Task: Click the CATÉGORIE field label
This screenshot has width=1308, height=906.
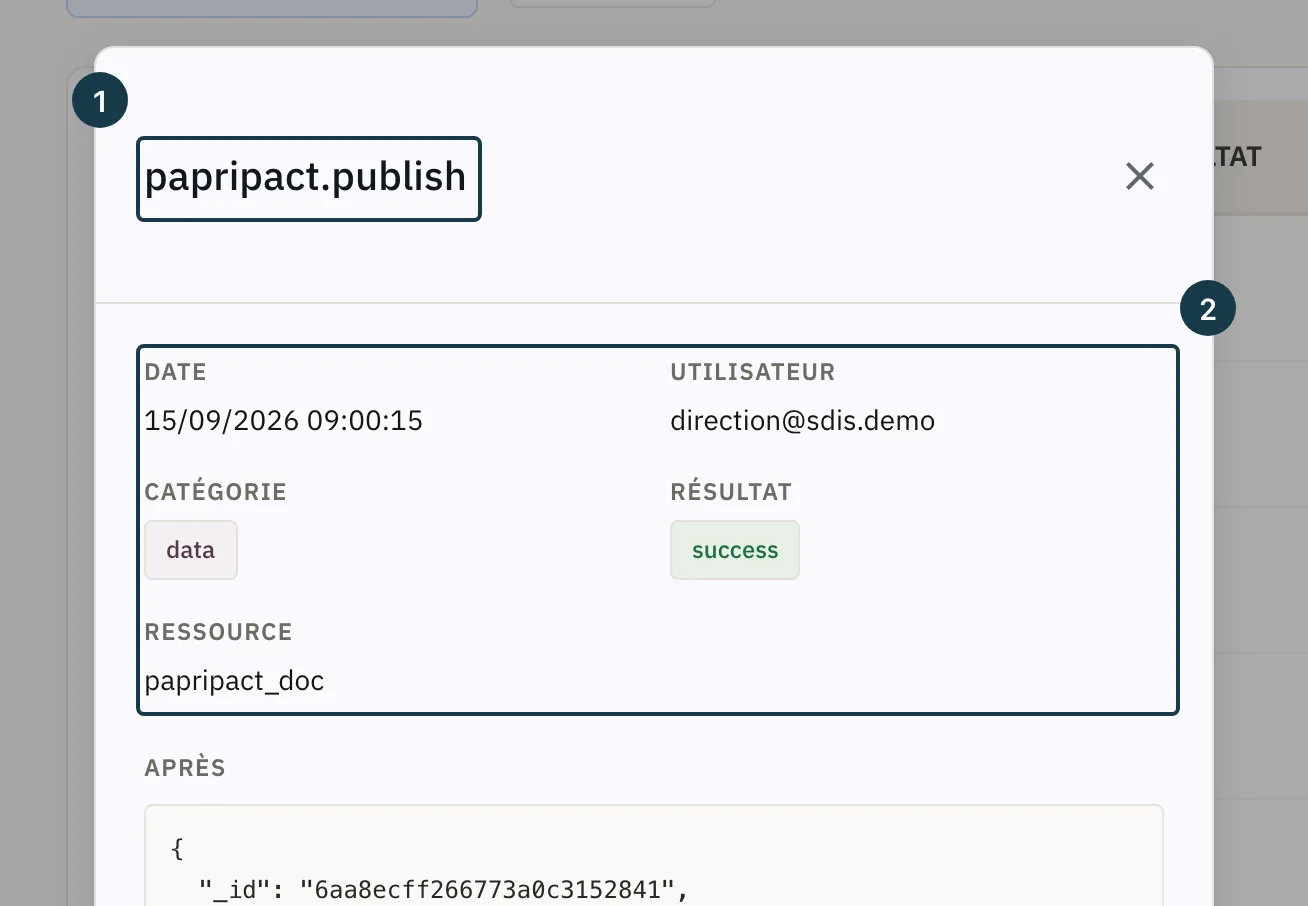Action: coord(216,492)
